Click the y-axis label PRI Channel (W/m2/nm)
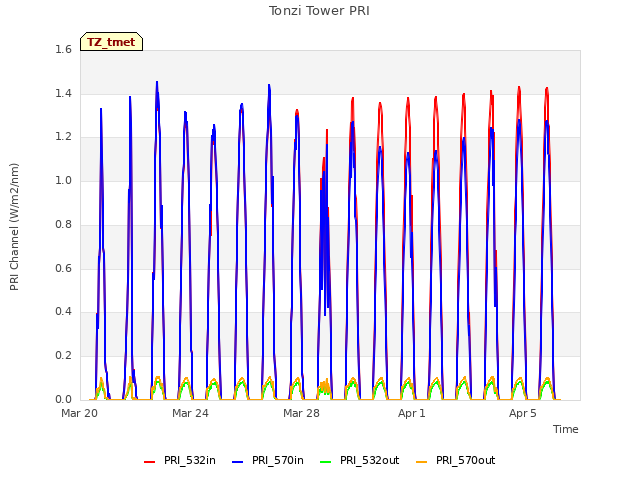The width and height of the screenshot is (640, 480). point(14,227)
